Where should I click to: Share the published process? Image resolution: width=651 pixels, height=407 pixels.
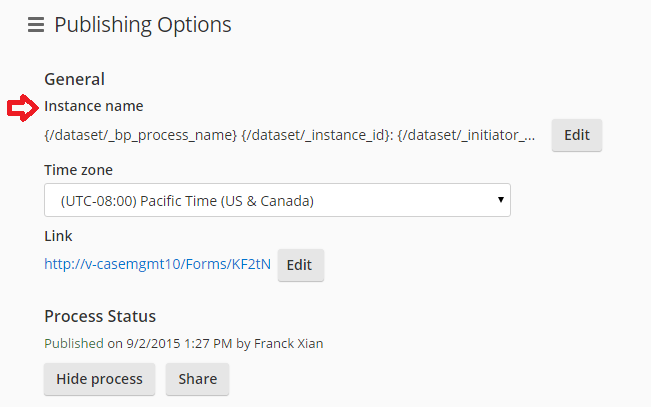pos(197,379)
